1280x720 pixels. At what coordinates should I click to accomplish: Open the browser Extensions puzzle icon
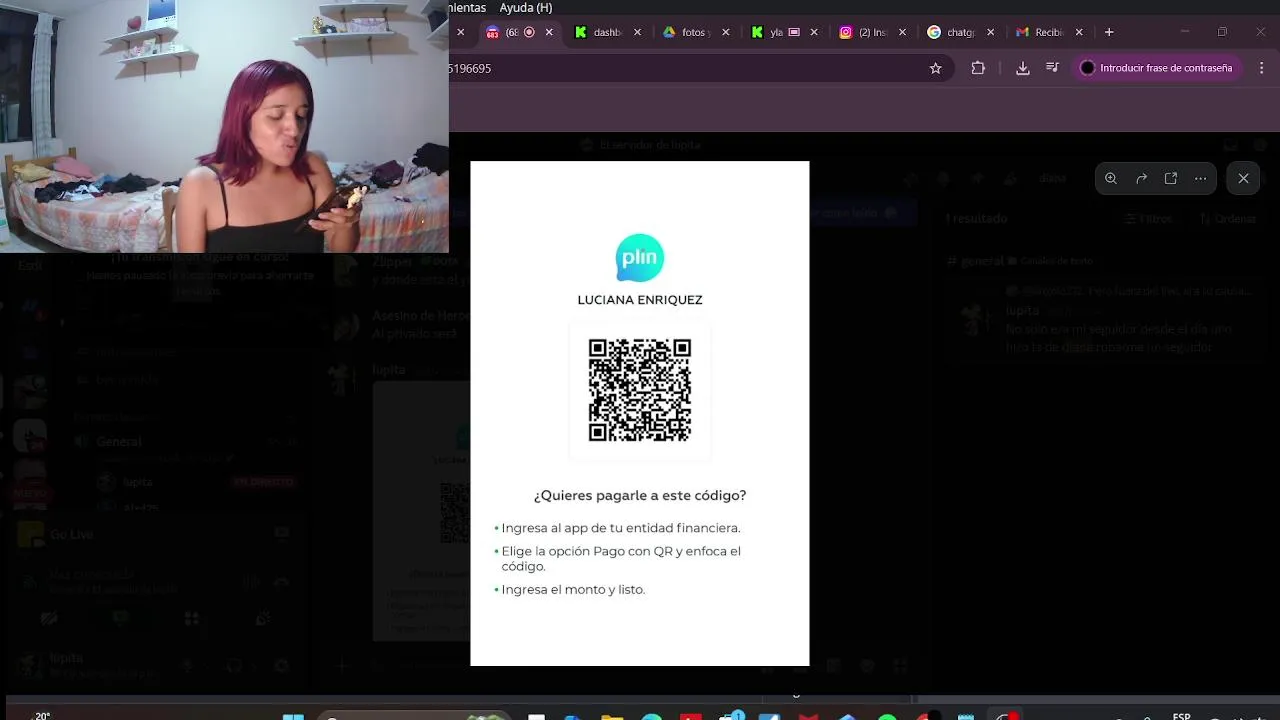pyautogui.click(x=978, y=68)
